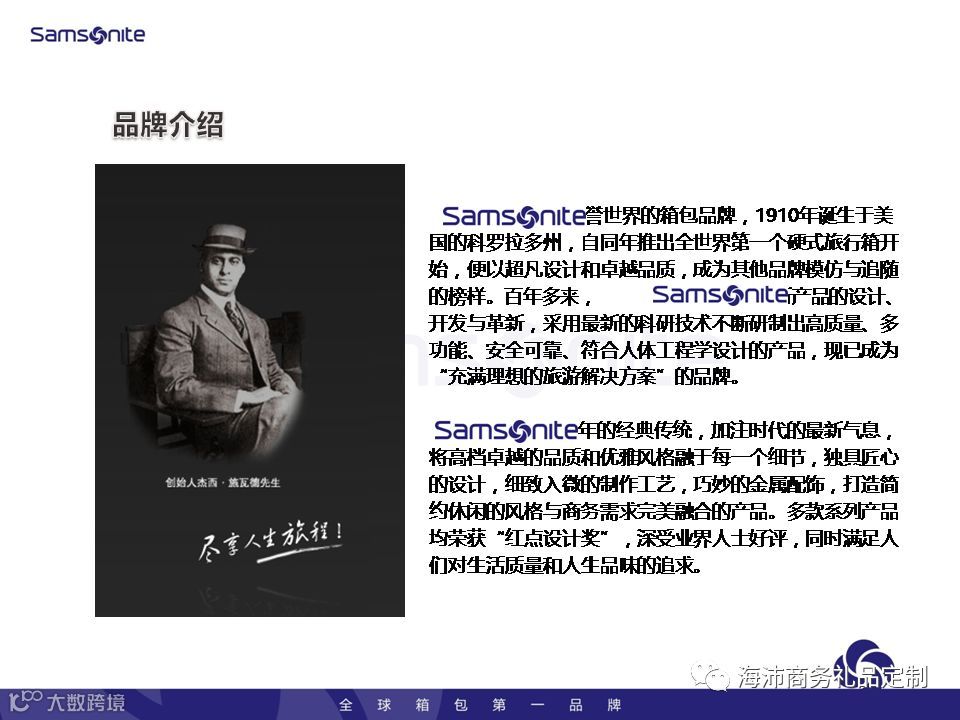The height and width of the screenshot is (720, 960).
Task: Click the line 功能、安全可靠、符合人体工程学设计的产品
Action: tap(617, 350)
